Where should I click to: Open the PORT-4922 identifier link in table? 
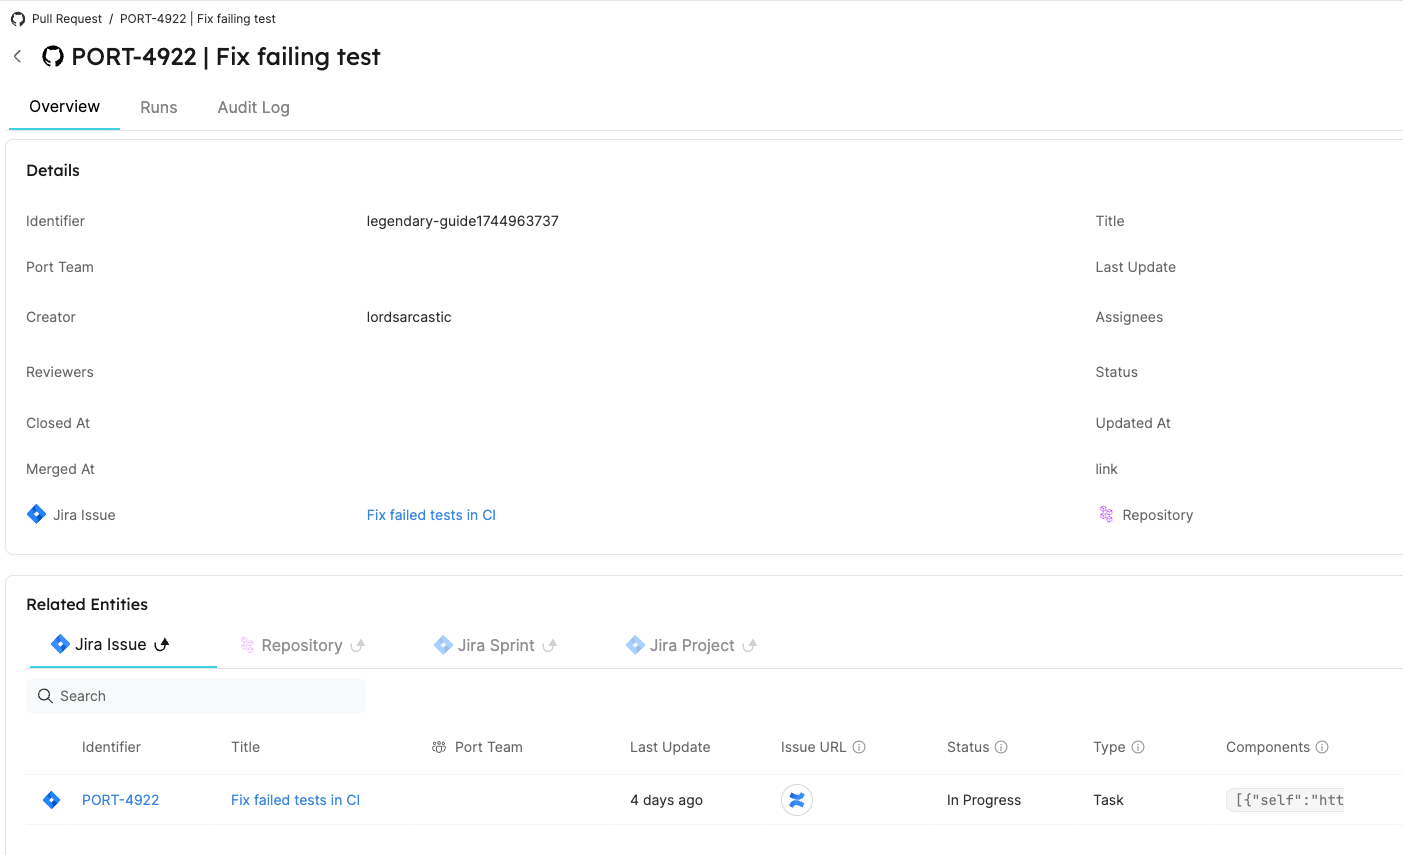[120, 800]
